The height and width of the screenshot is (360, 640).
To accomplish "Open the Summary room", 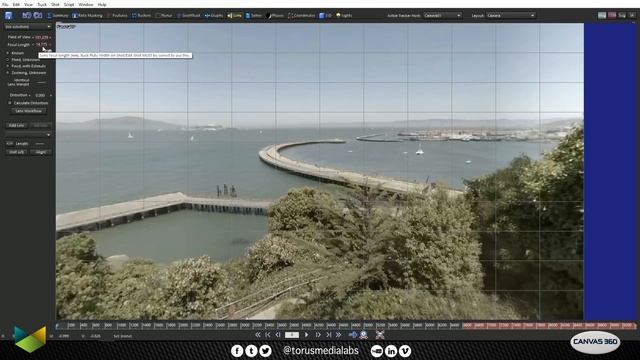I will coord(58,16).
